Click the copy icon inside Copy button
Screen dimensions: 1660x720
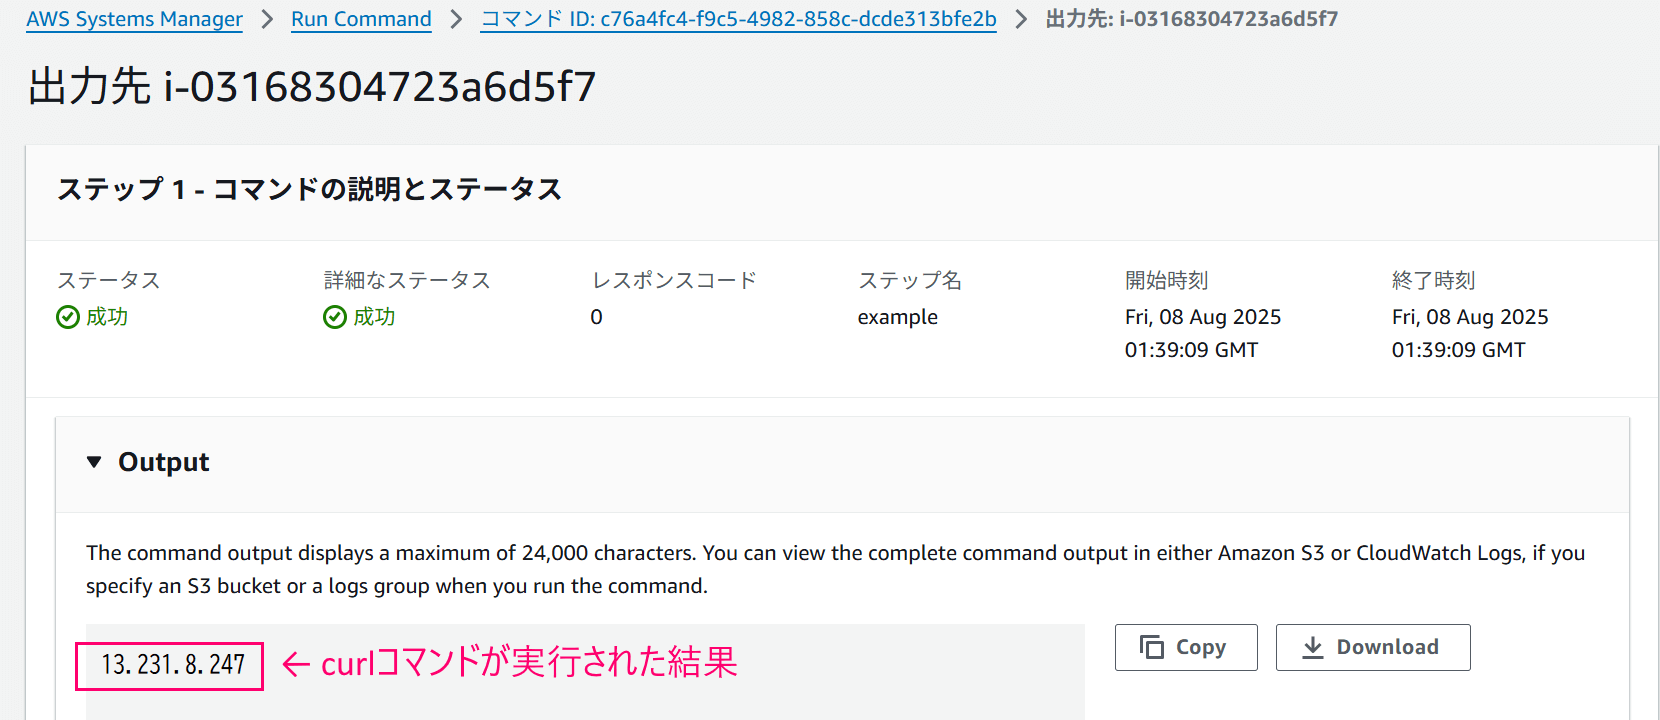click(x=1152, y=647)
